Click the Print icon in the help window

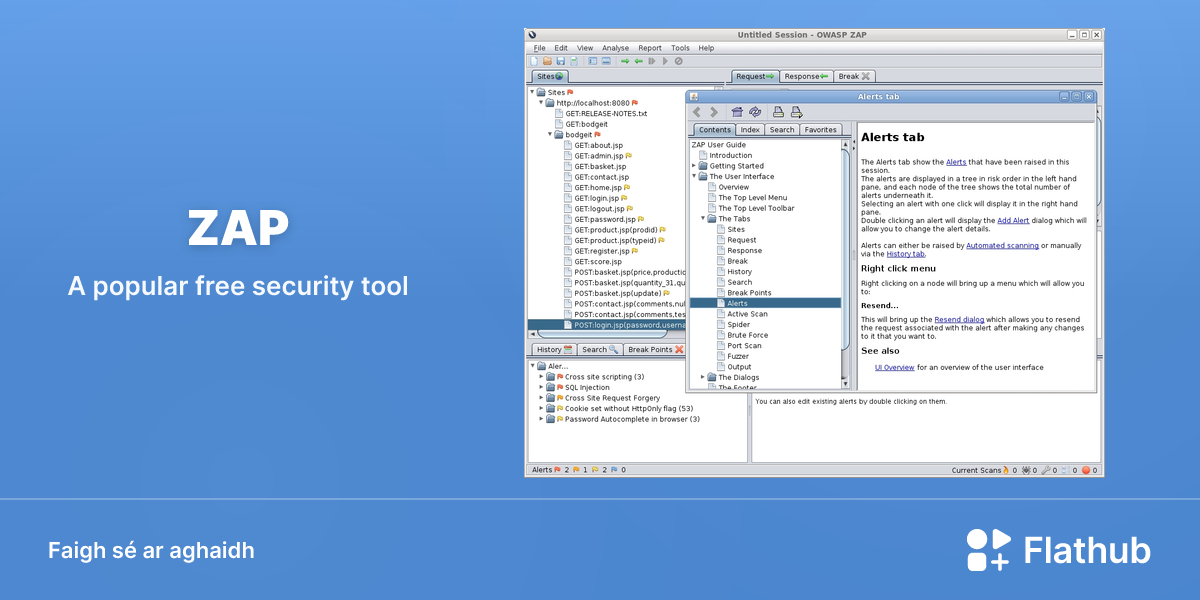click(x=778, y=112)
